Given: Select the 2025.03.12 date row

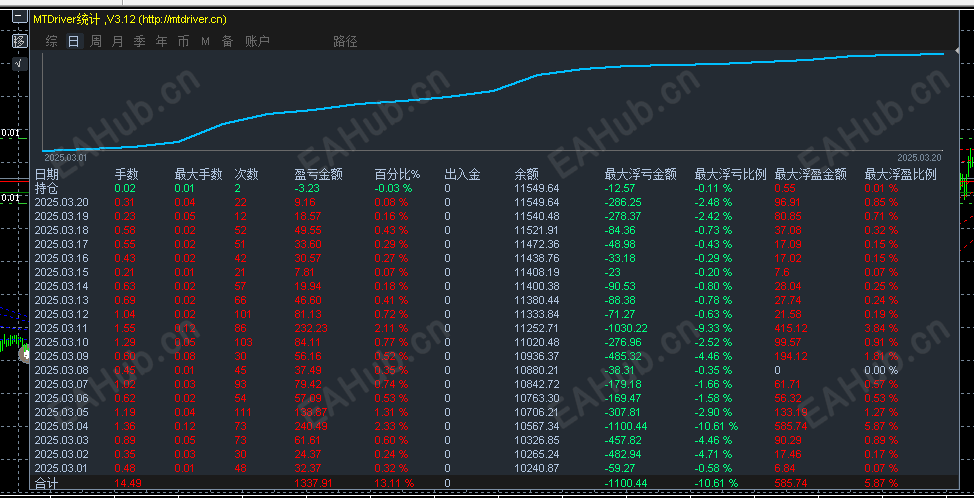Looking at the screenshot, I should coord(61,314).
